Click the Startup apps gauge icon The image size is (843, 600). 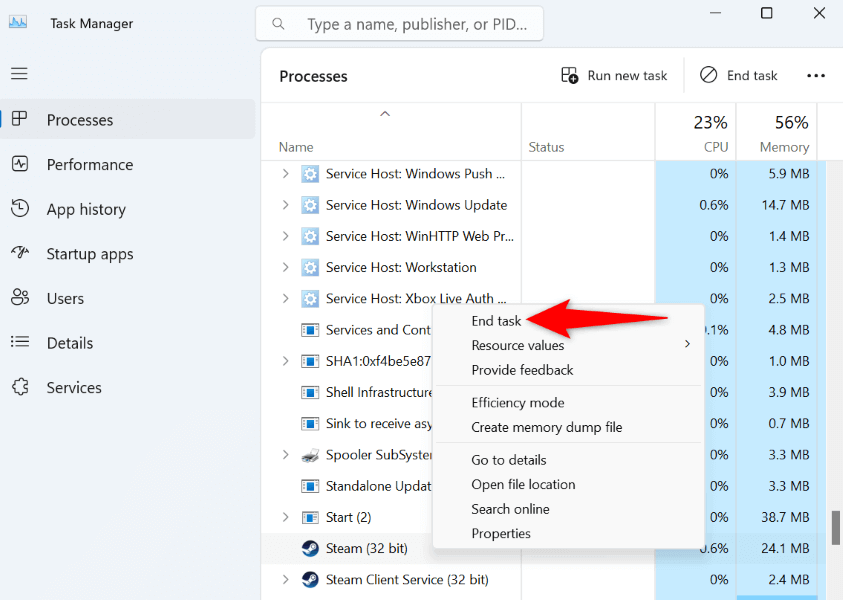point(20,253)
